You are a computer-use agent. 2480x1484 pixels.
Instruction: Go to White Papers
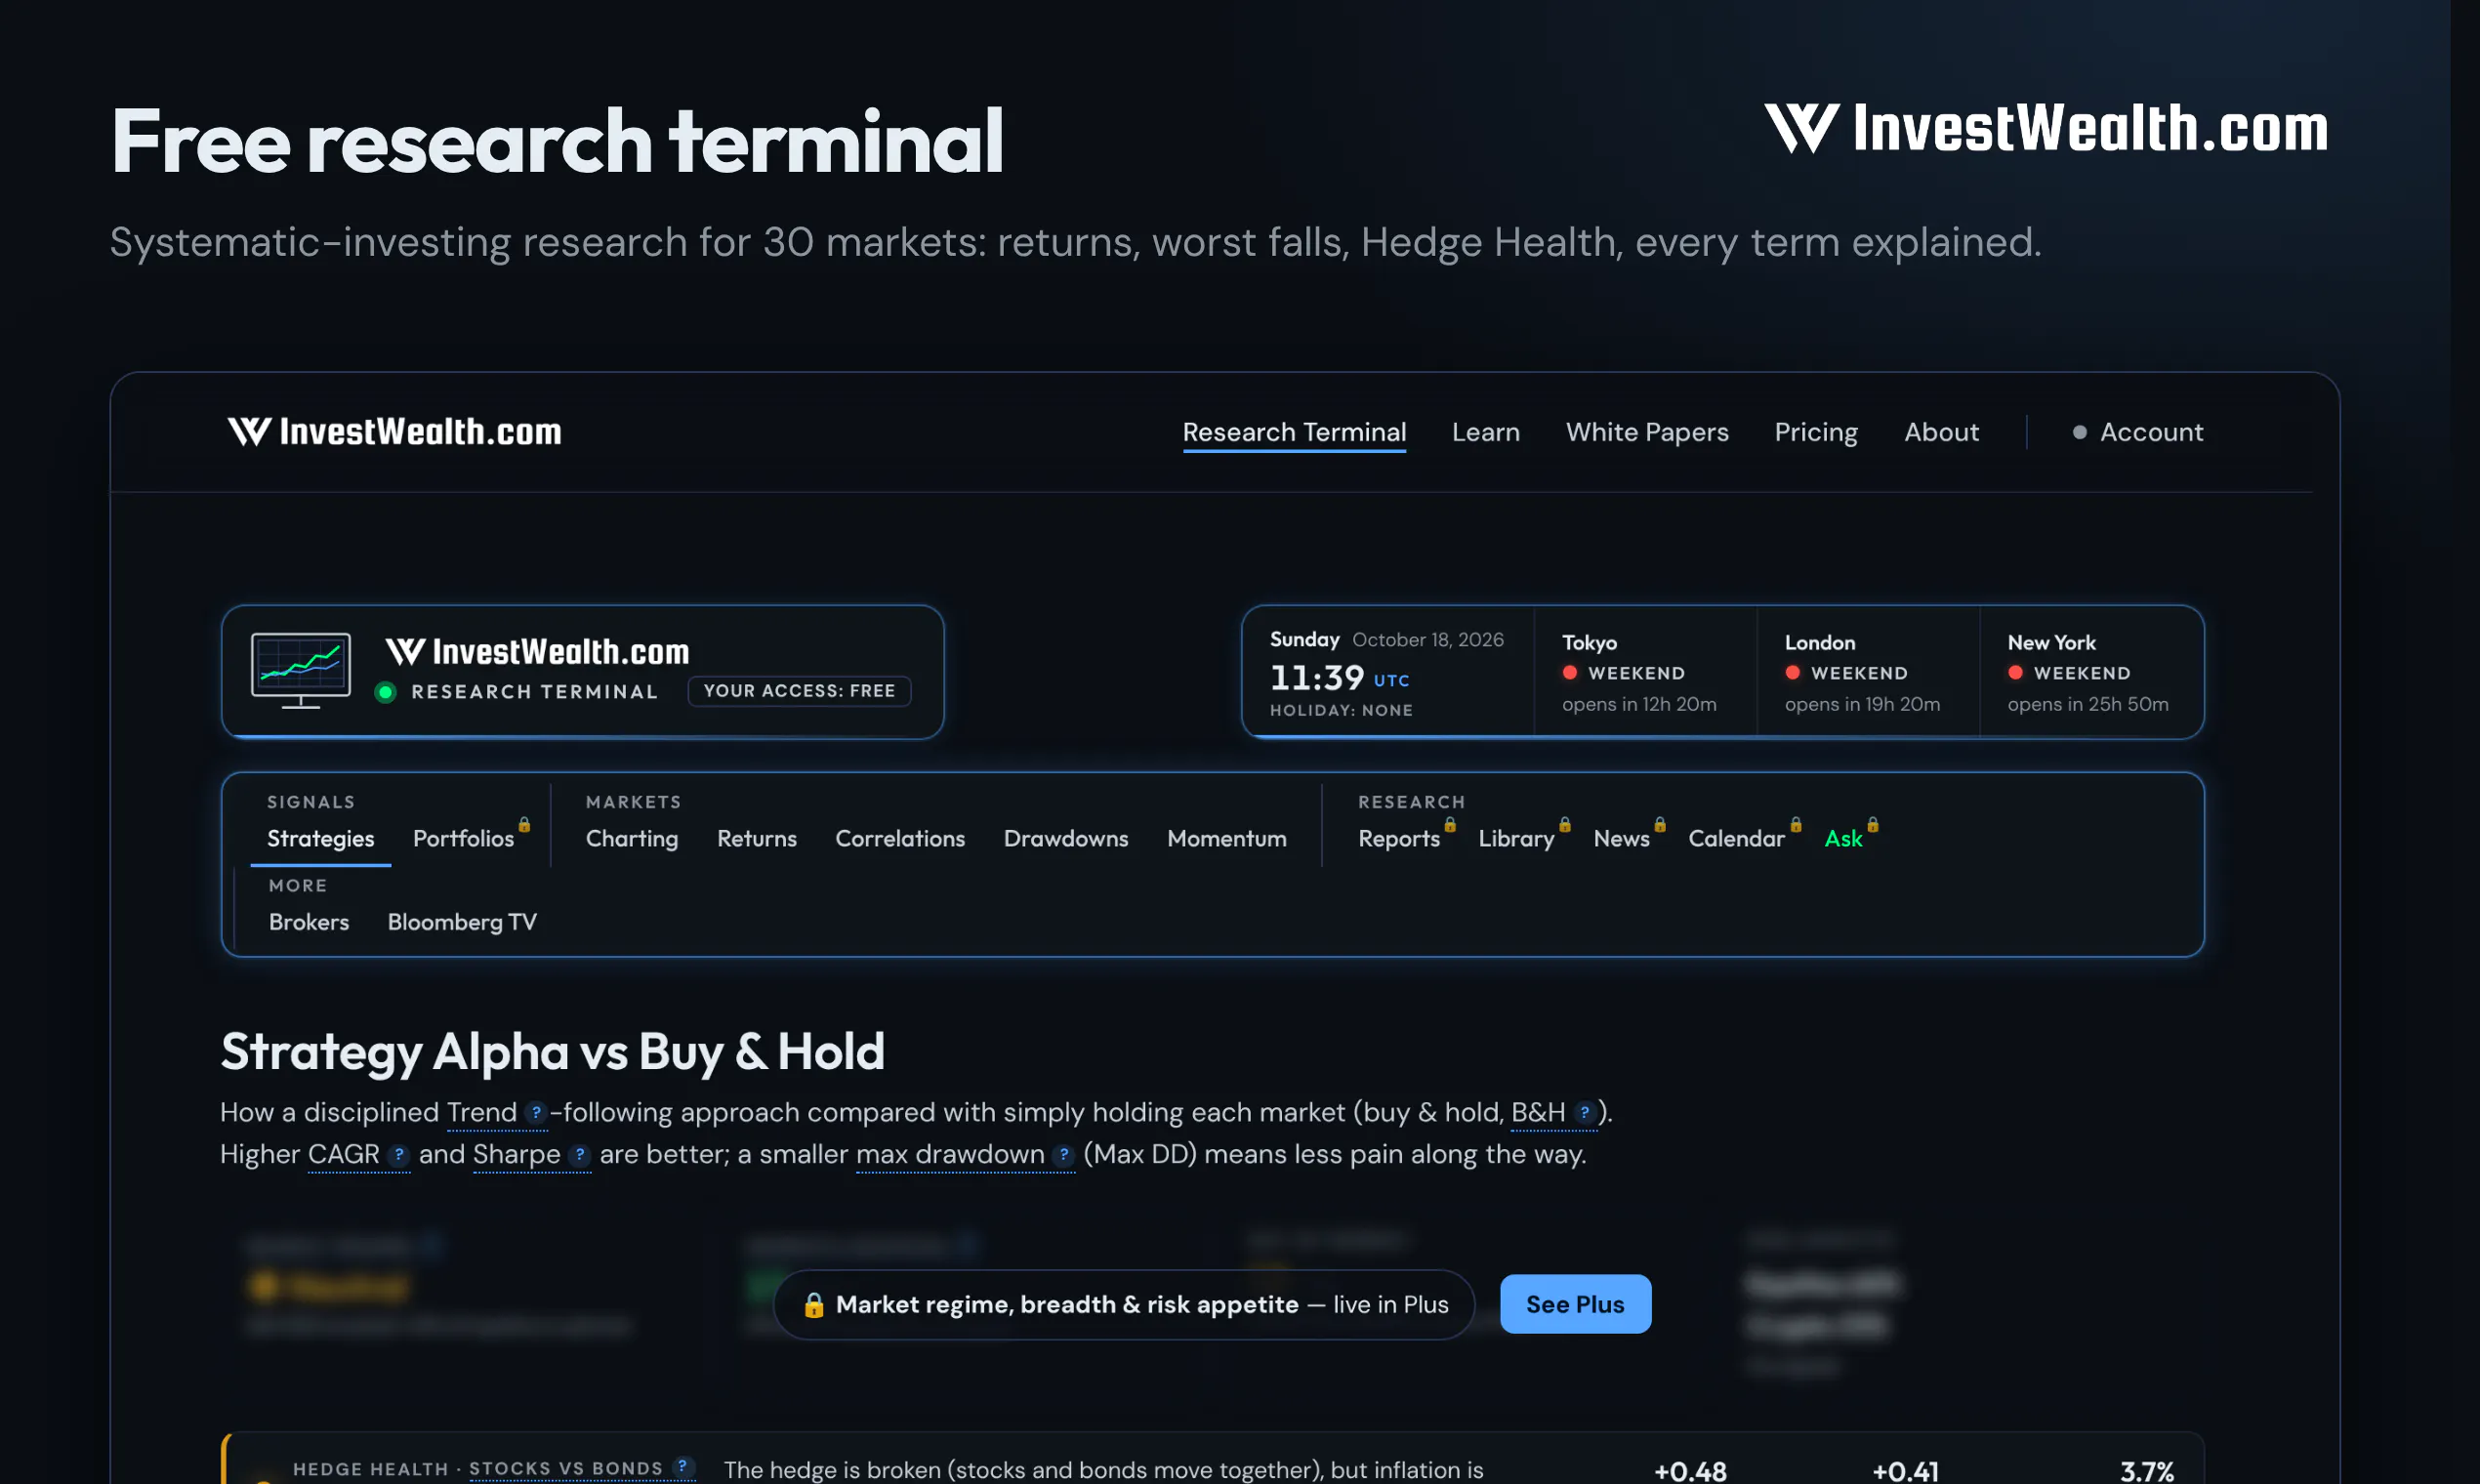click(1646, 432)
